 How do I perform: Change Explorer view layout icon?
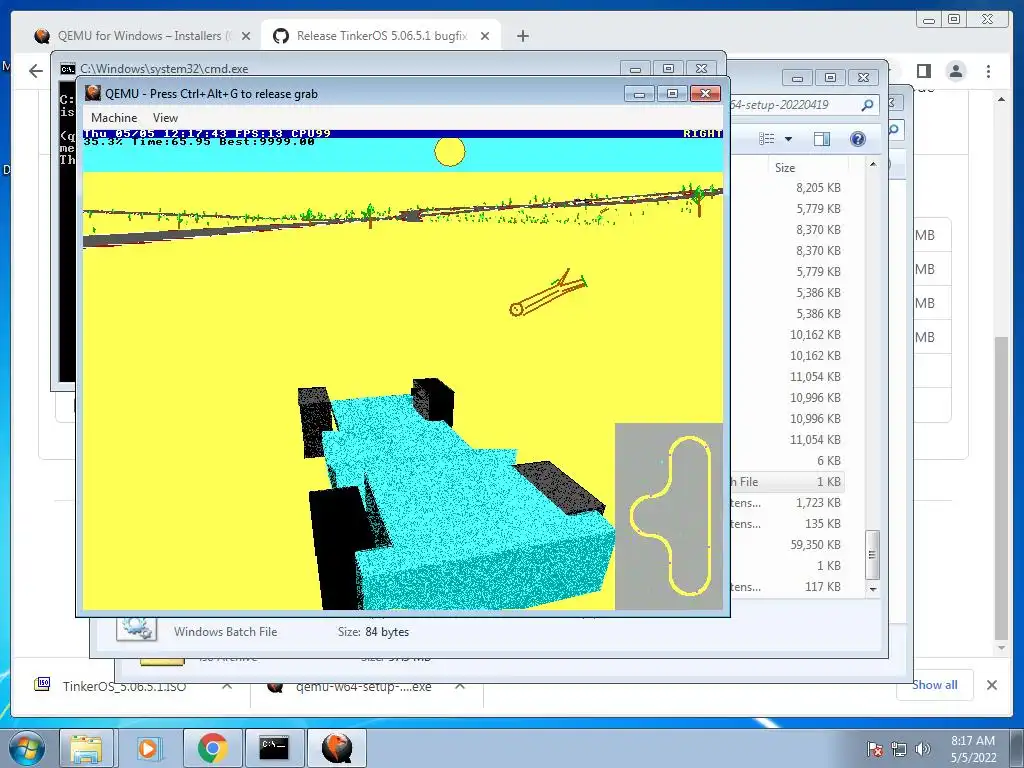point(767,138)
